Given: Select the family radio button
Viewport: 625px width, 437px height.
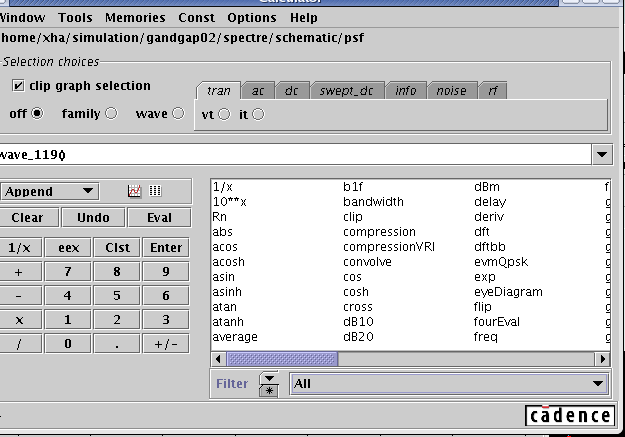Looking at the screenshot, I should click(111, 114).
